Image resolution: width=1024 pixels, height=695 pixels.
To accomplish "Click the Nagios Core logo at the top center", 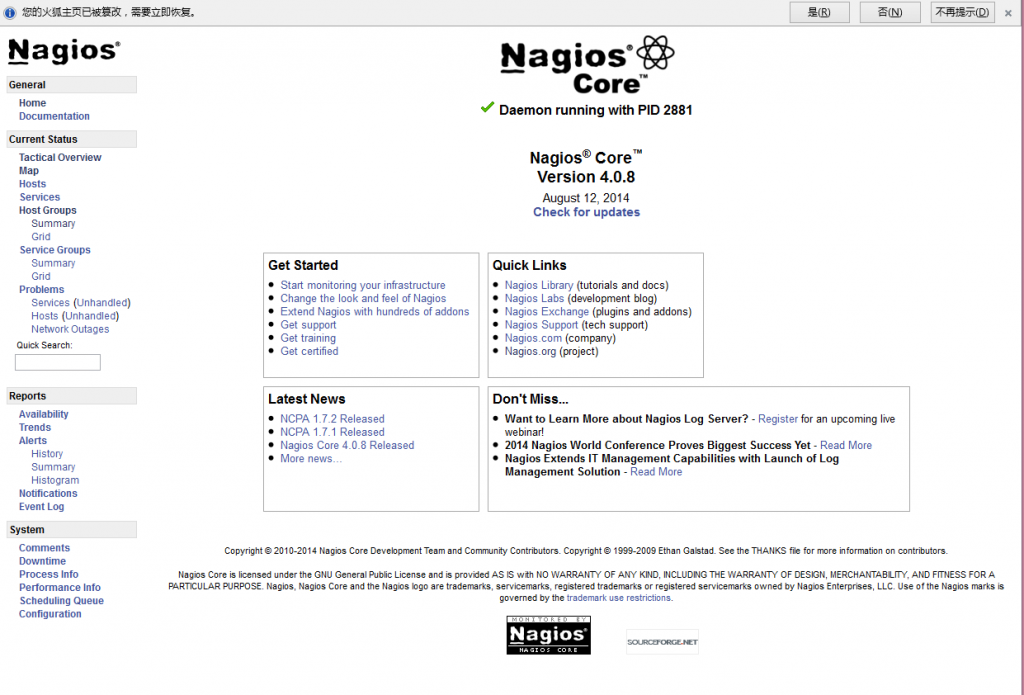I will pos(587,65).
